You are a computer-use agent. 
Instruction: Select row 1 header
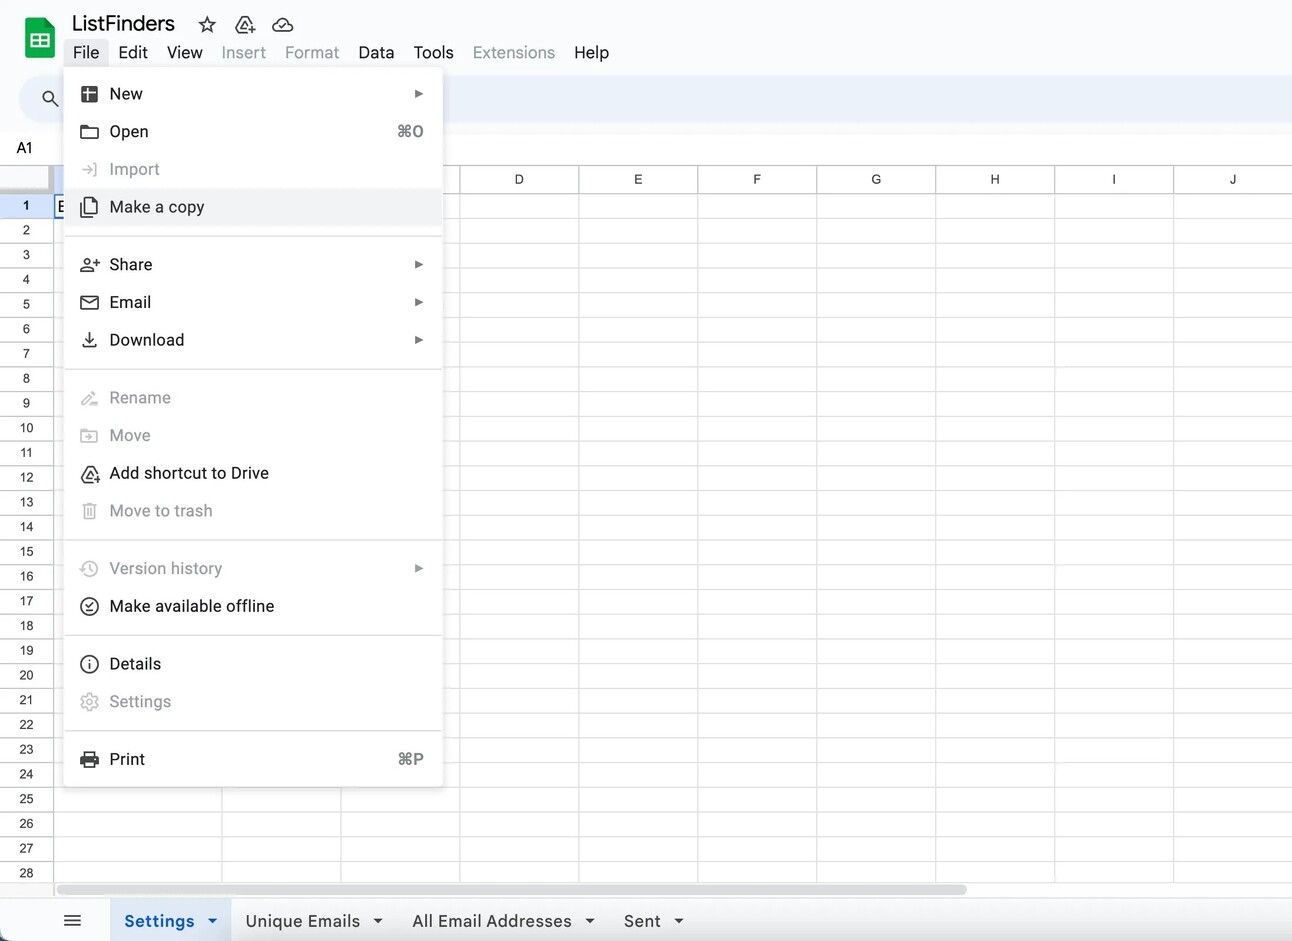pyautogui.click(x=26, y=206)
